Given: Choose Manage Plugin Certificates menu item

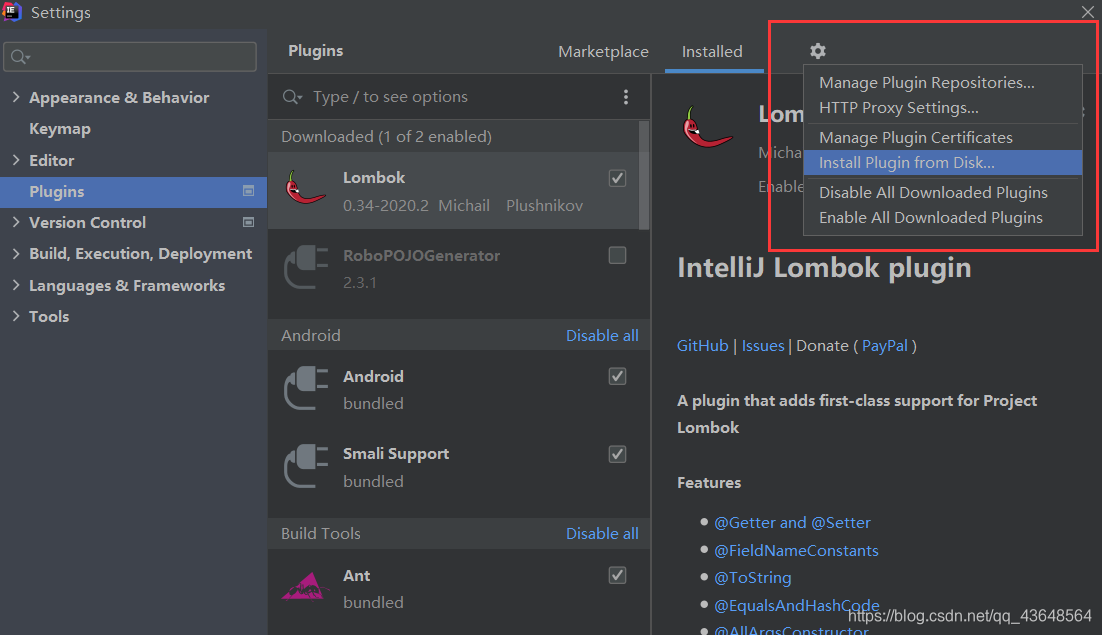Looking at the screenshot, I should pos(942,138).
